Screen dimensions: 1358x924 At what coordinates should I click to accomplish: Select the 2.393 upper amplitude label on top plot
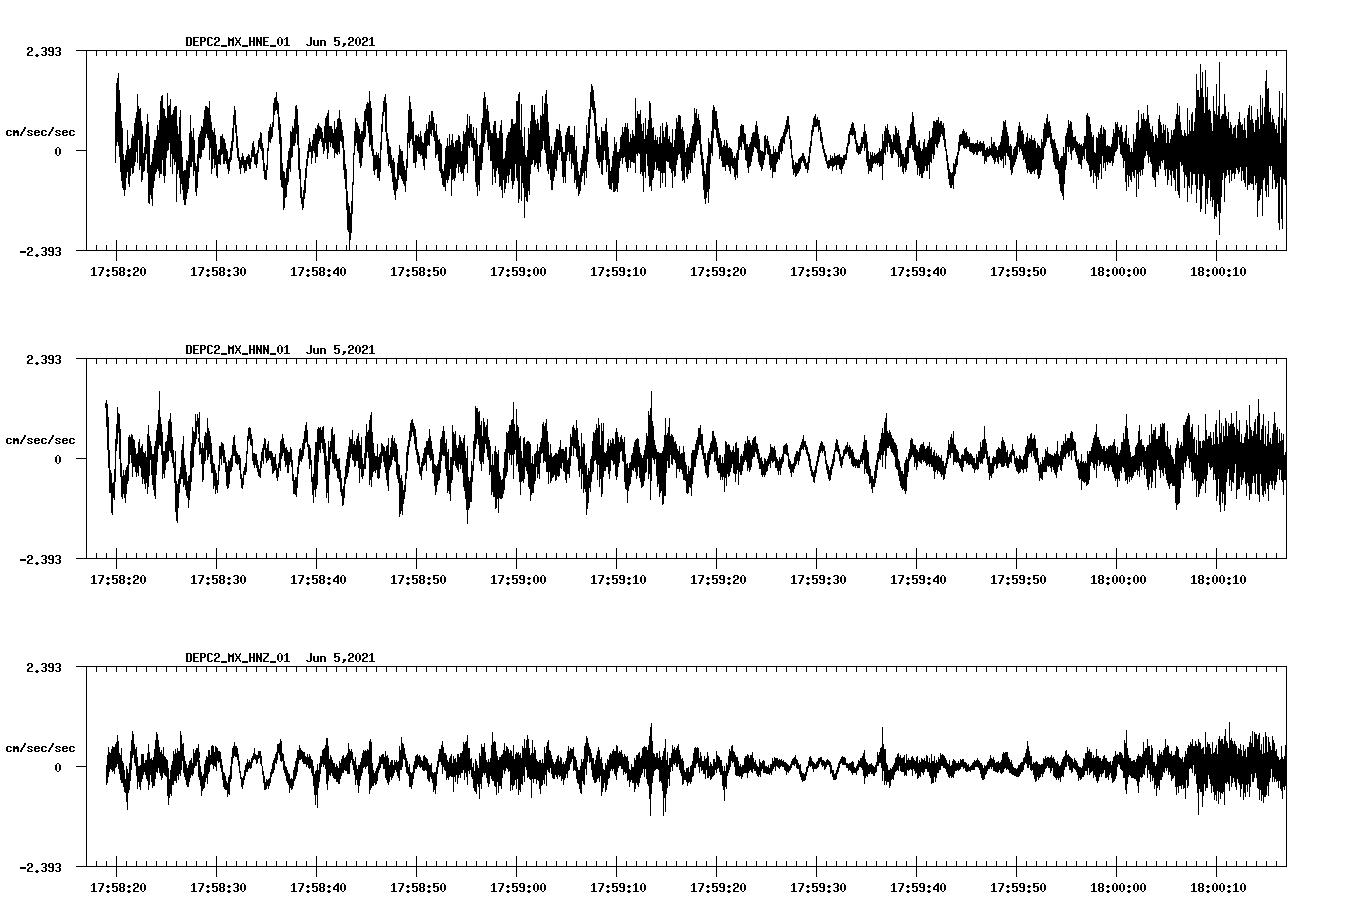click(x=44, y=49)
